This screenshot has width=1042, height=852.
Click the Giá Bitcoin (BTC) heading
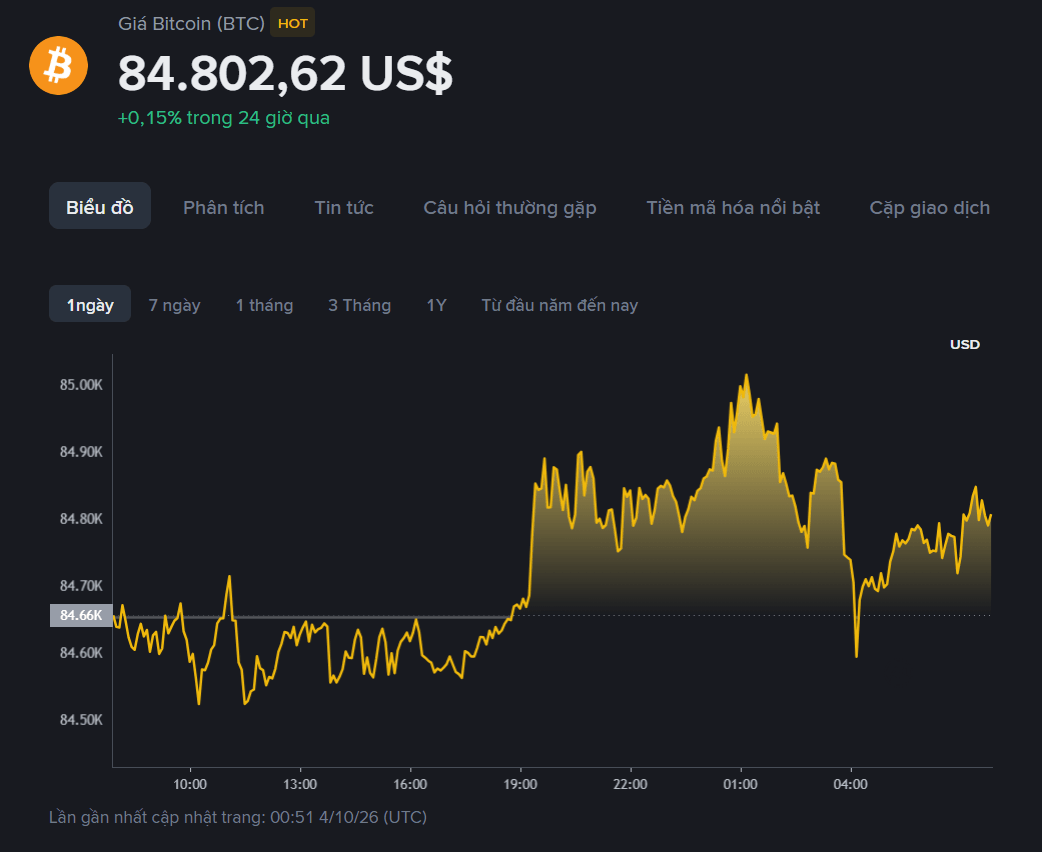(x=191, y=23)
